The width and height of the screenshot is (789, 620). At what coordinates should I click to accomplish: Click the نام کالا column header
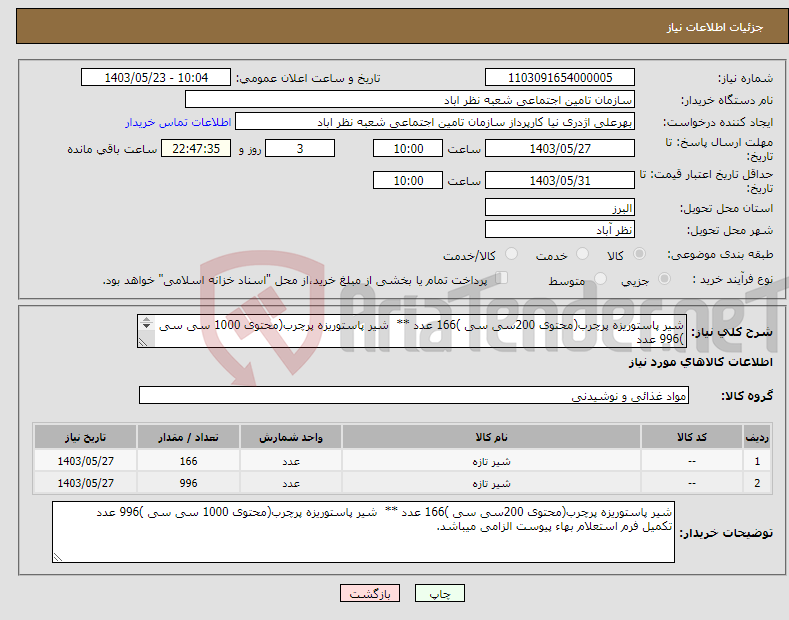click(491, 437)
